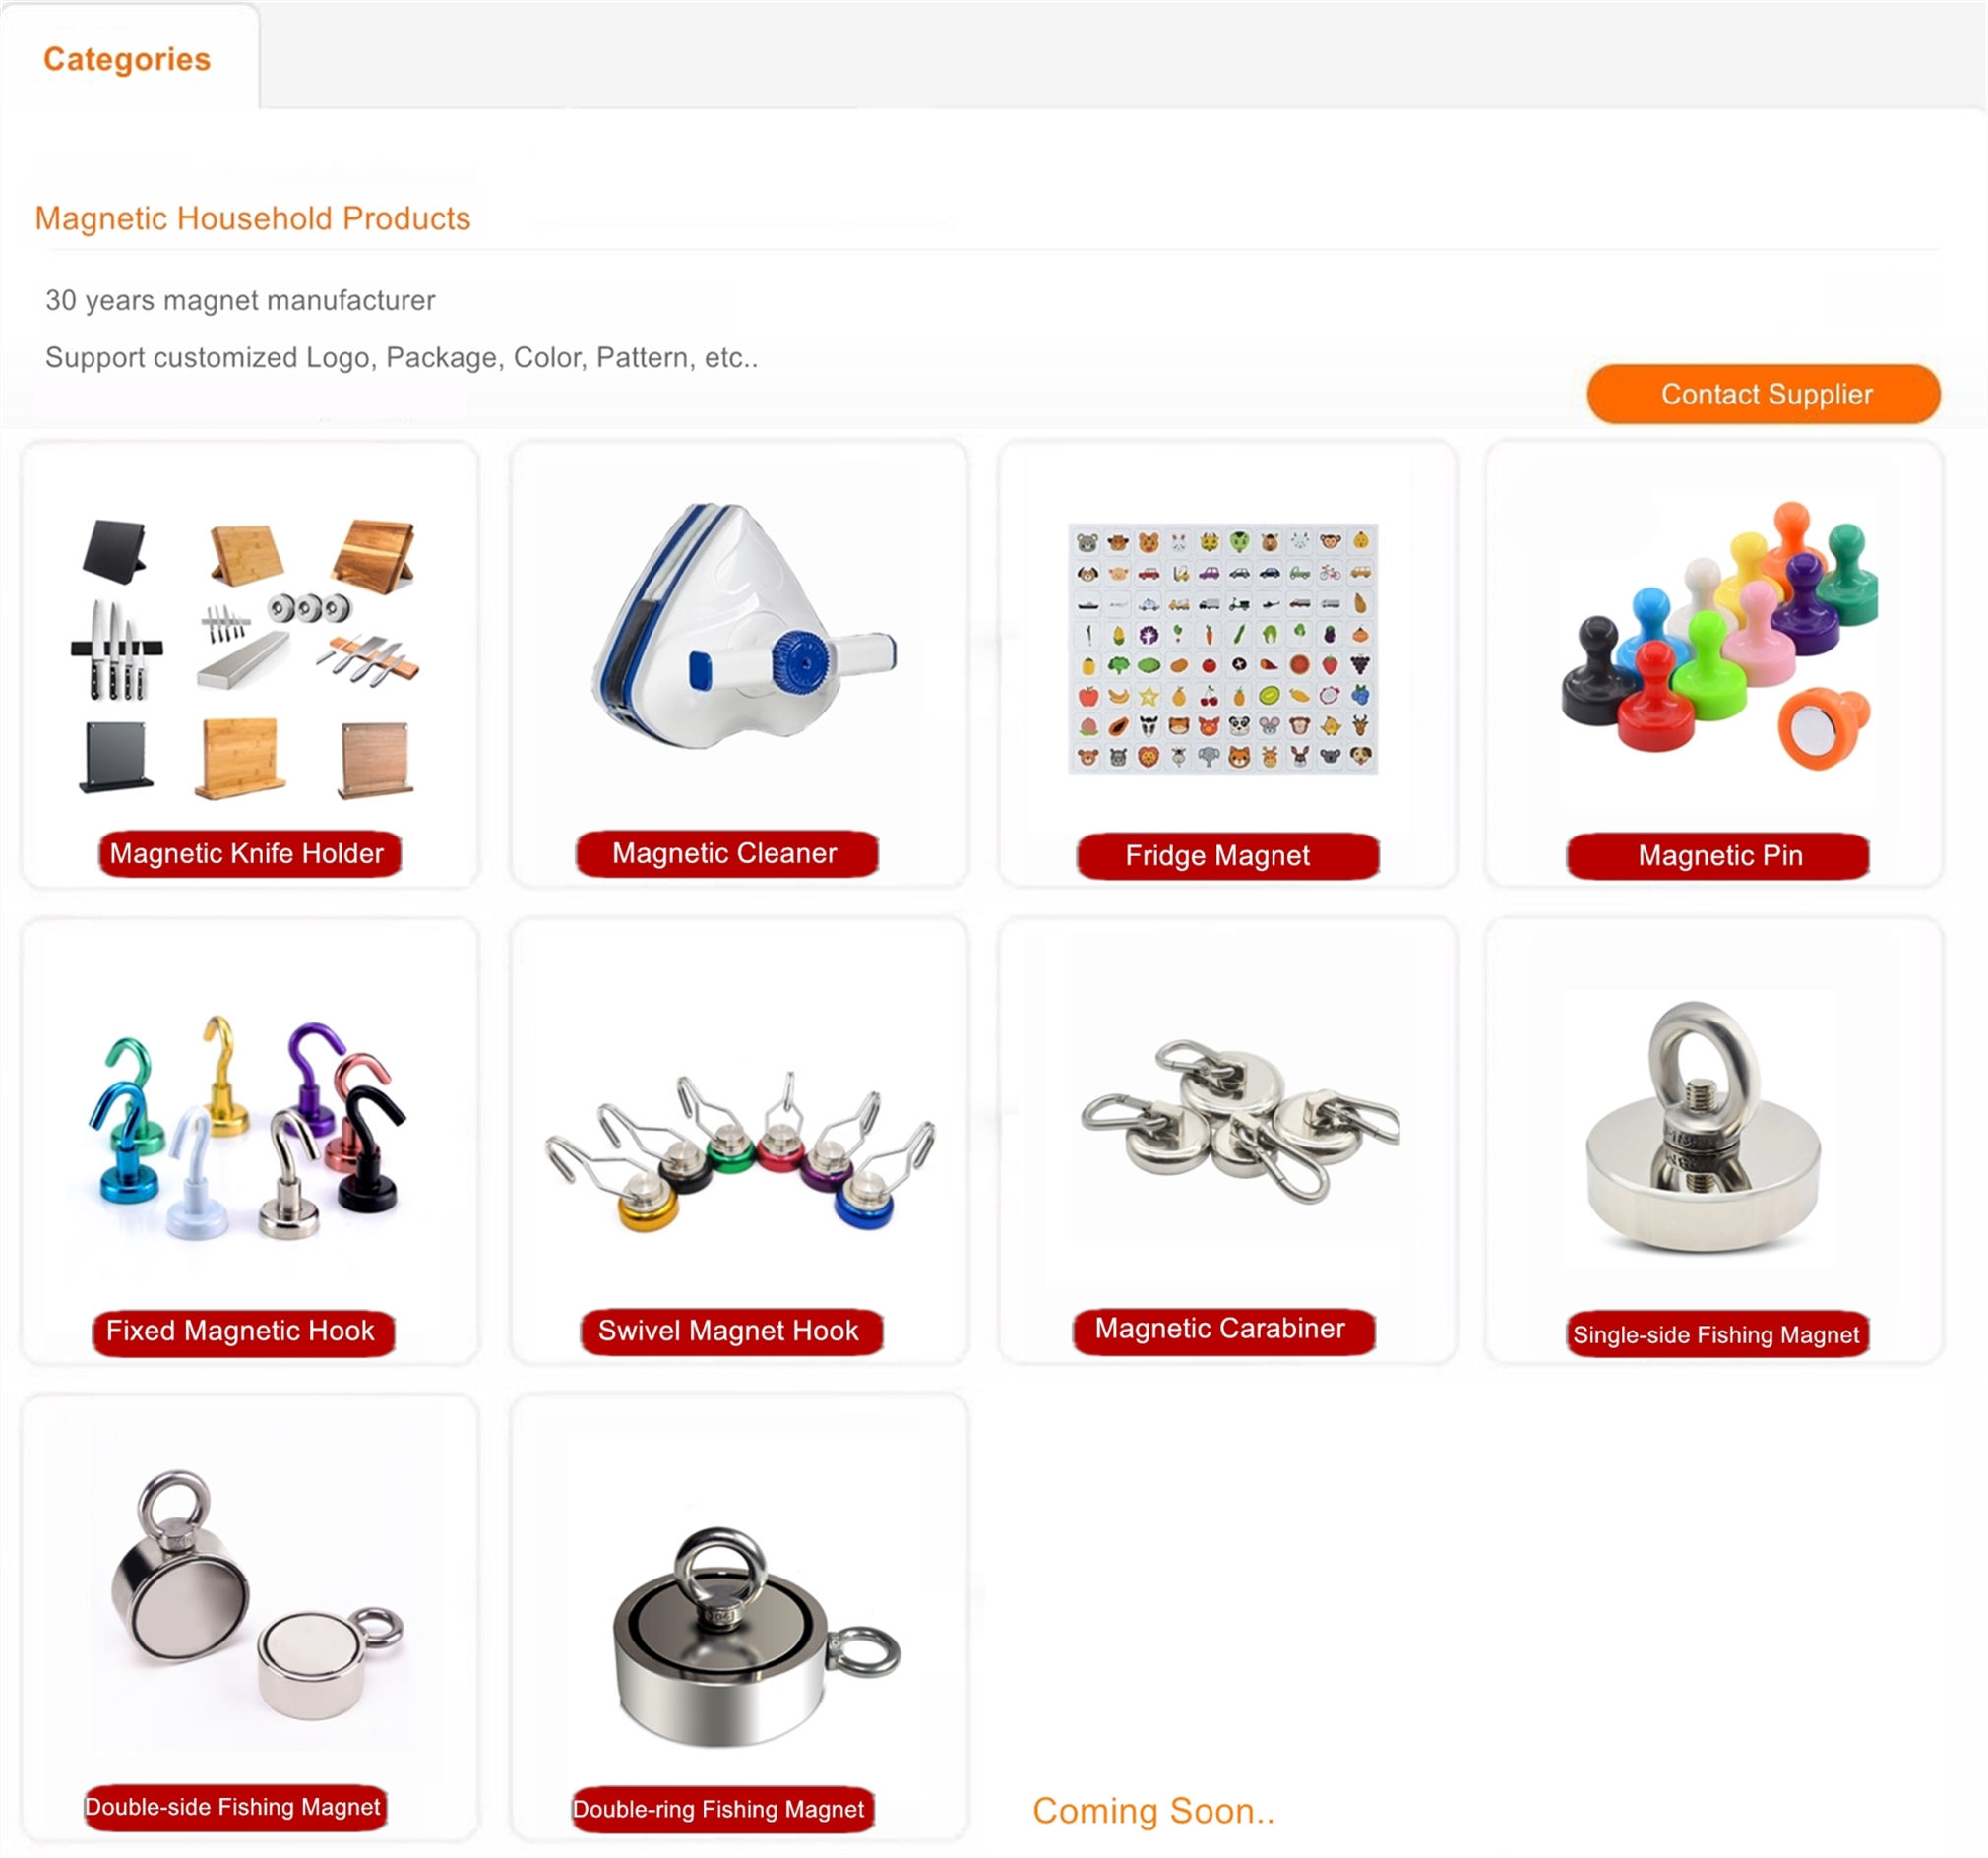Open Magnetic Household Products heading link
Viewport: 1988px width, 1858px height.
coord(253,218)
